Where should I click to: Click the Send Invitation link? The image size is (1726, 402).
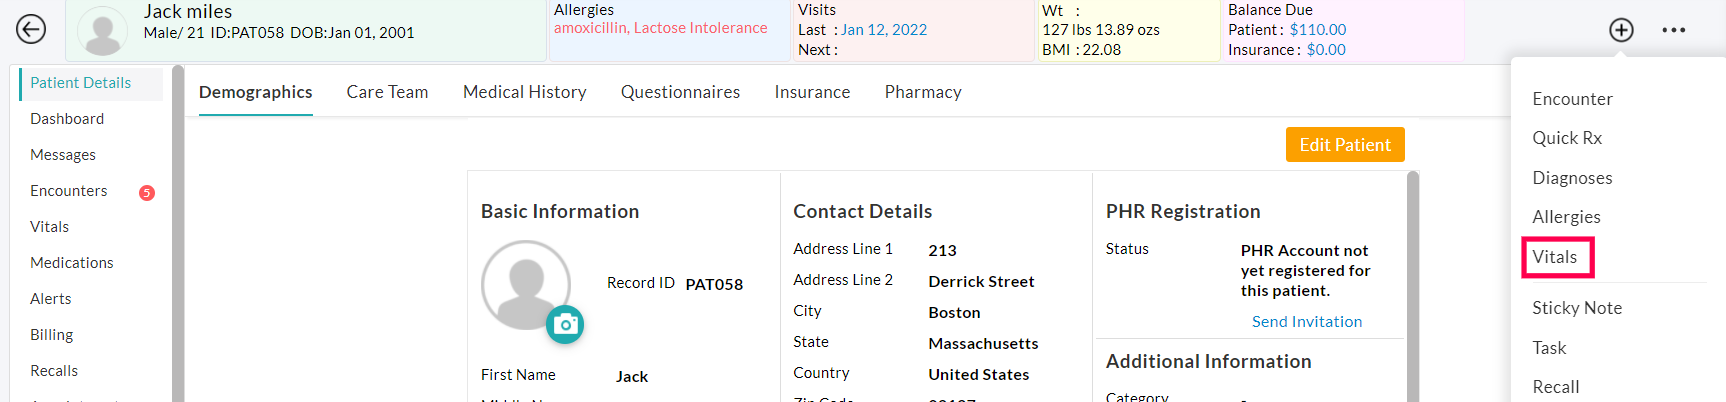tap(1306, 321)
